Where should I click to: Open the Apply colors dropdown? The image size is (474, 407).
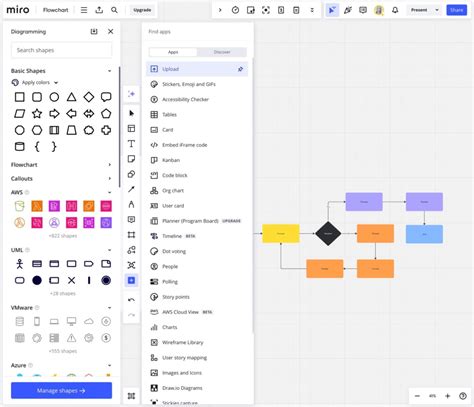click(x=35, y=82)
